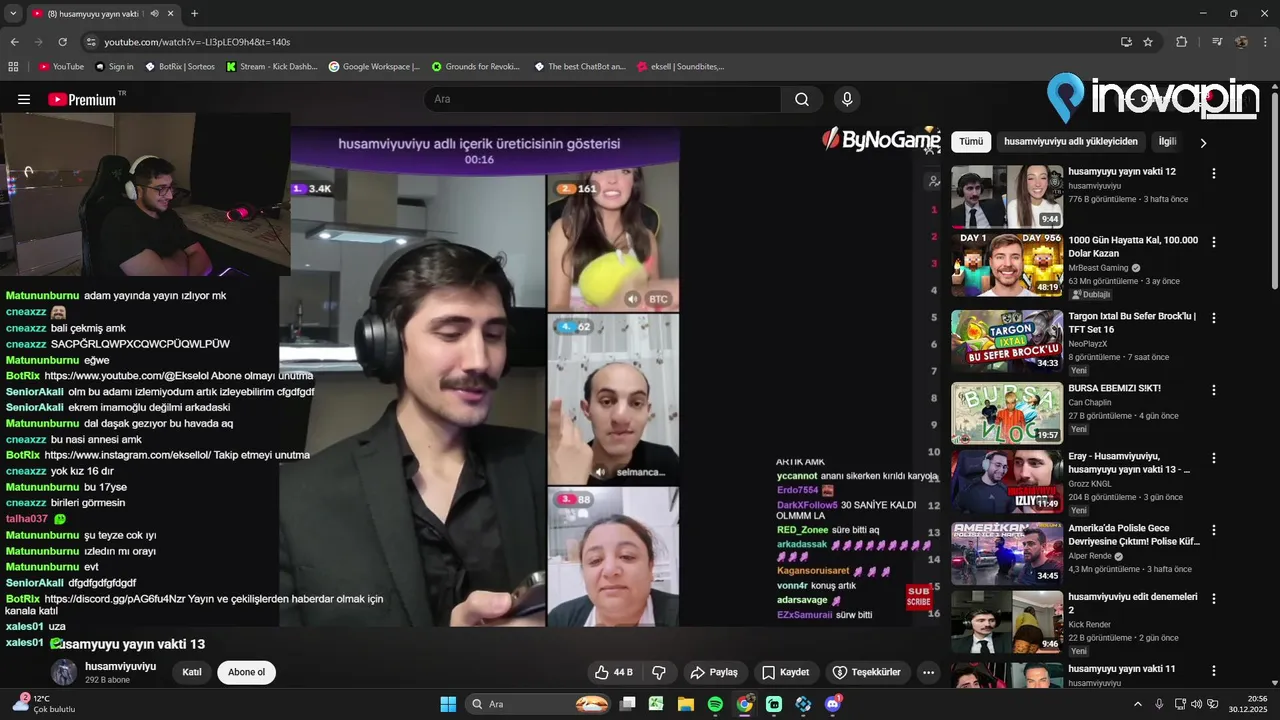Open the 'Sign in' bookmark
Image resolution: width=1280 pixels, height=720 pixels.
[x=114, y=67]
